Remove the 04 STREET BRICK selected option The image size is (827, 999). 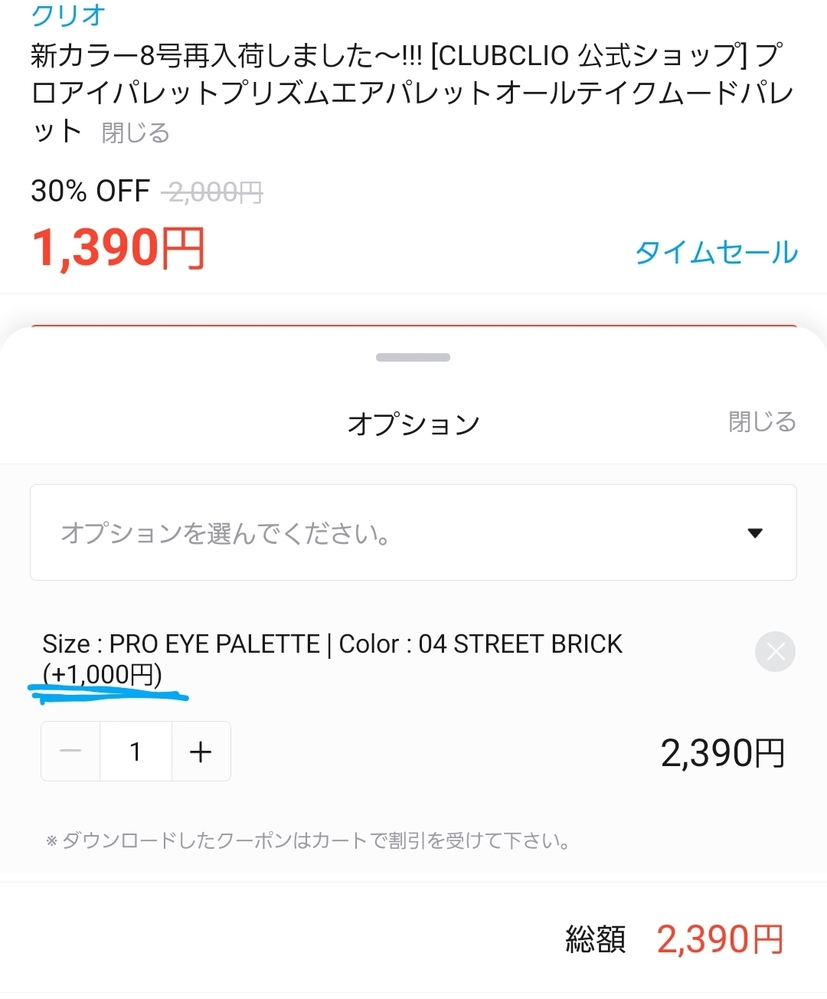pos(775,652)
